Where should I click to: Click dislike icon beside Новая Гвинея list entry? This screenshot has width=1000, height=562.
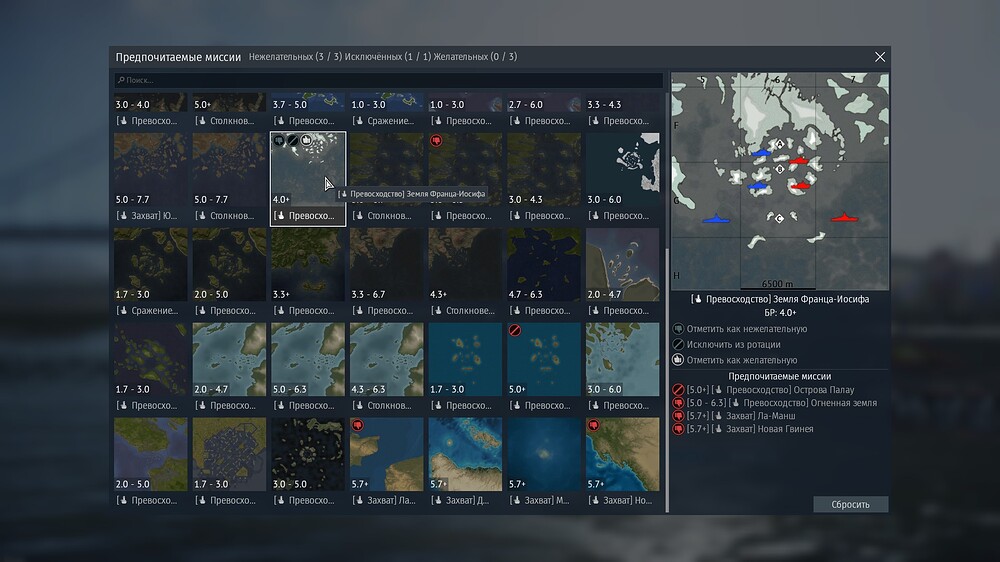coord(679,429)
